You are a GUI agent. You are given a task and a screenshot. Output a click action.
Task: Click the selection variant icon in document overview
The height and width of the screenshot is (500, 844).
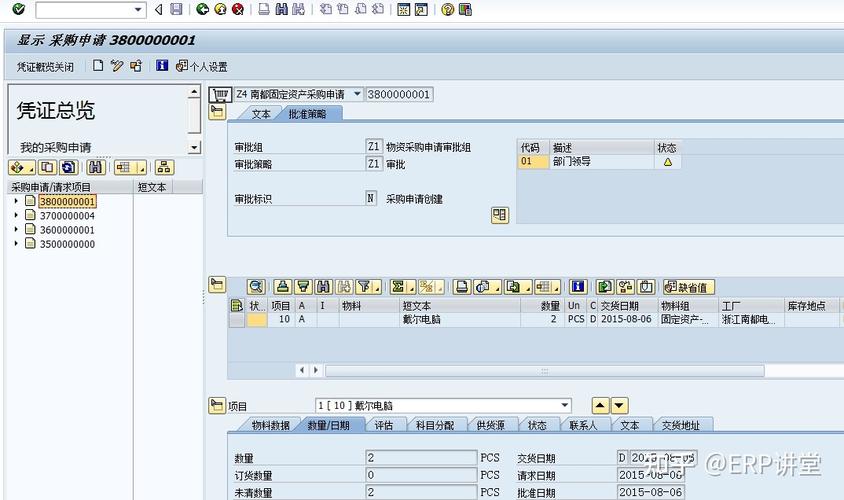tap(22, 167)
